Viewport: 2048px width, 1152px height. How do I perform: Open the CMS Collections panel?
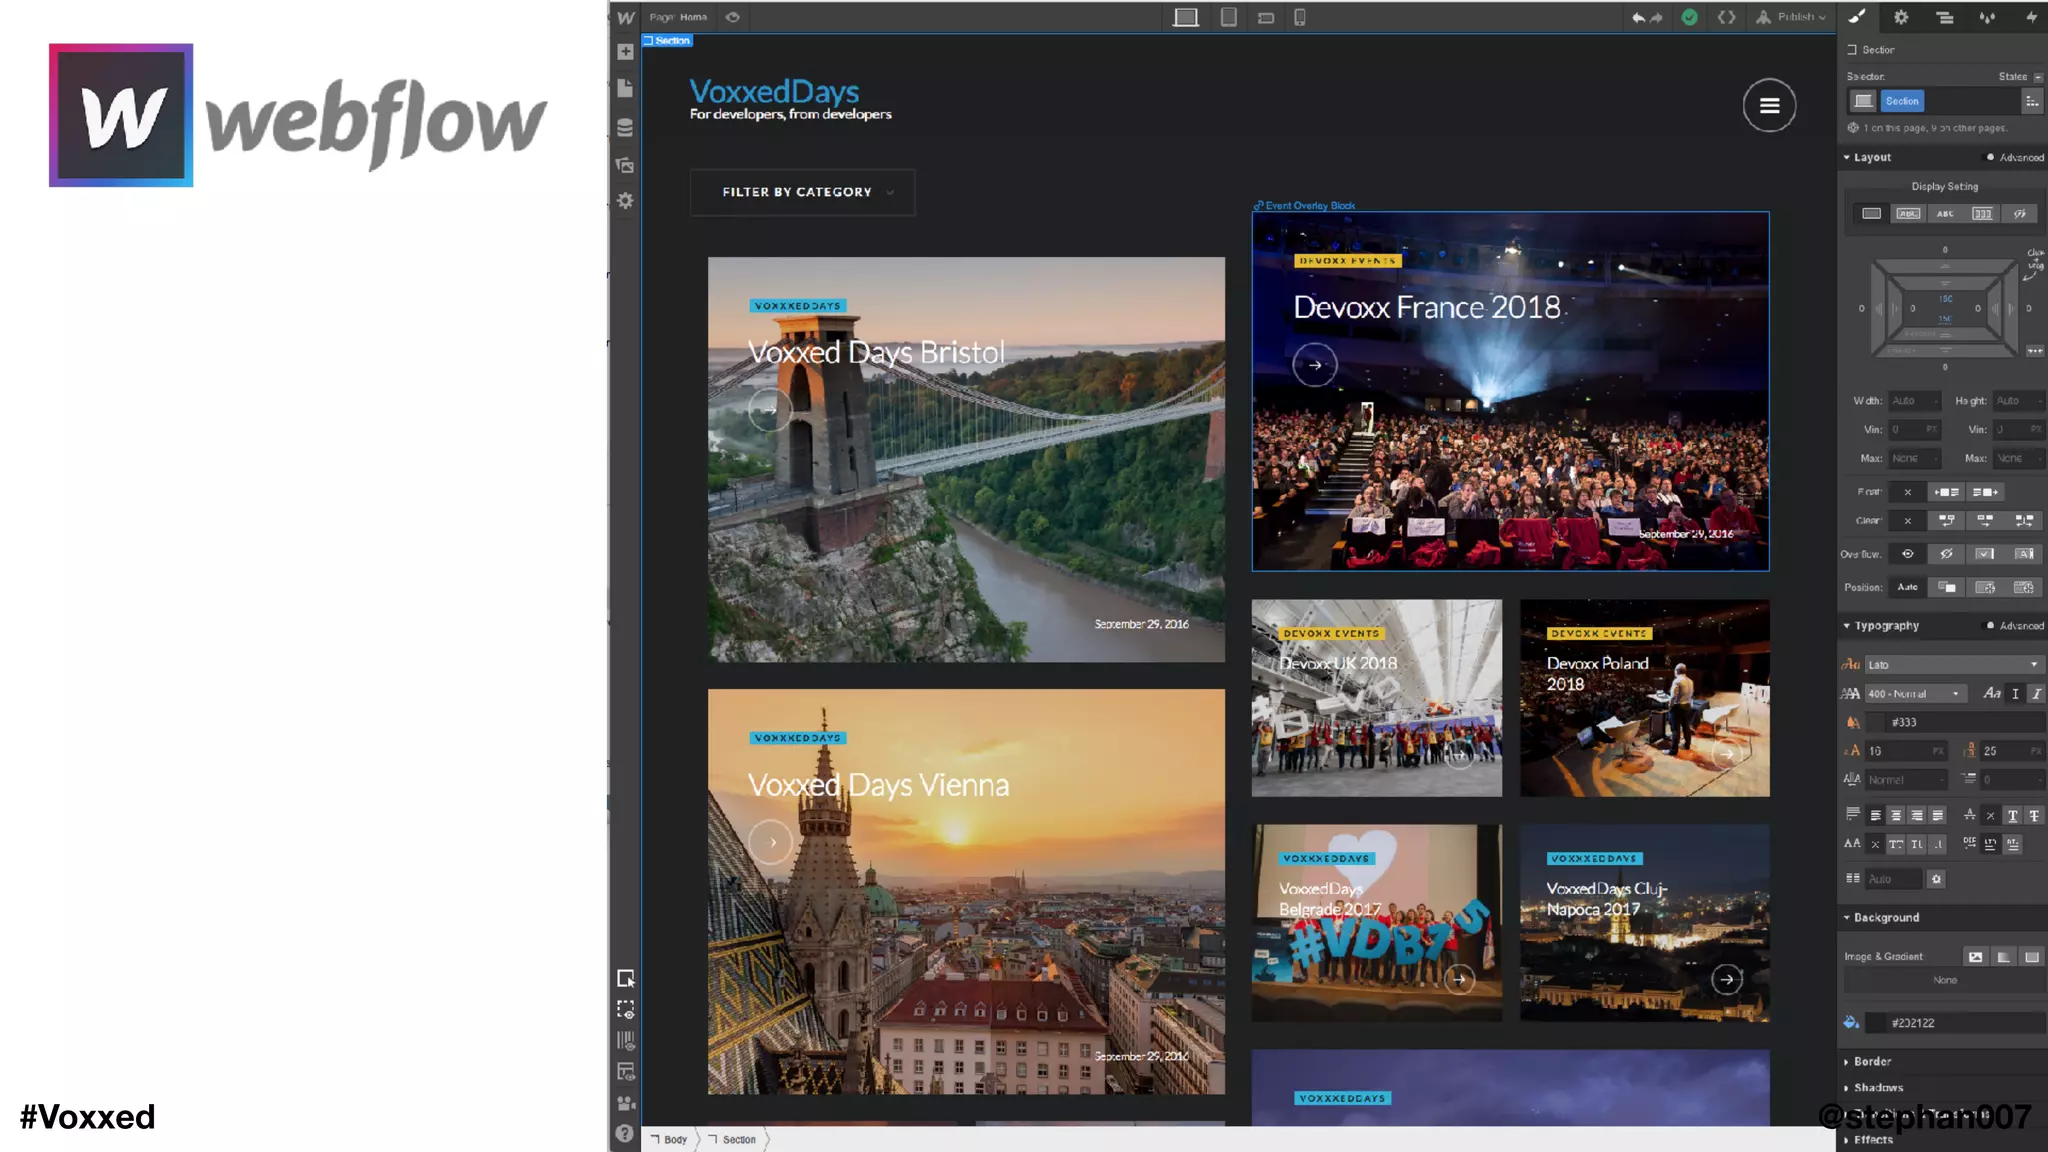click(625, 127)
